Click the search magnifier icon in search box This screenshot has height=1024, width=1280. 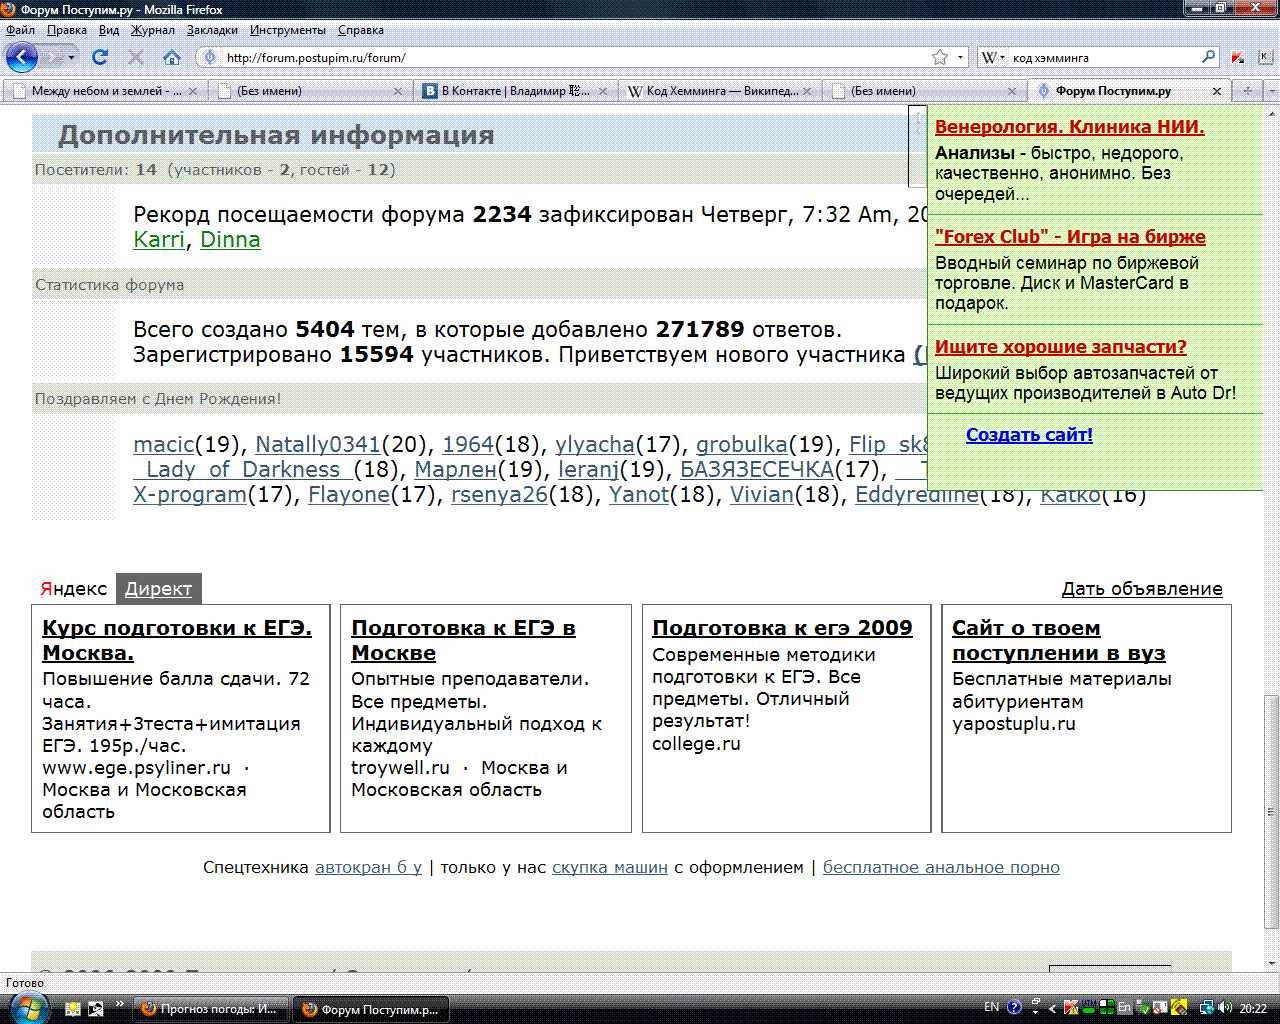[1208, 57]
